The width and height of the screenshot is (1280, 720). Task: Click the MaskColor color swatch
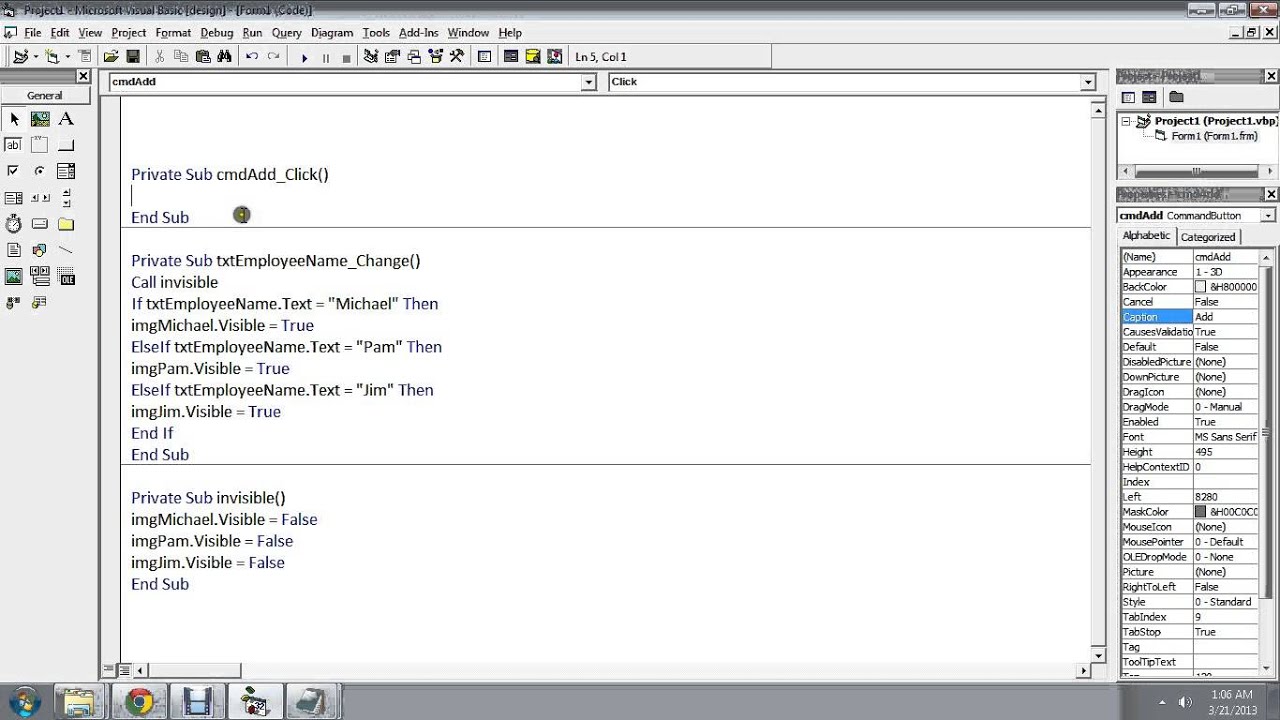(x=1201, y=512)
